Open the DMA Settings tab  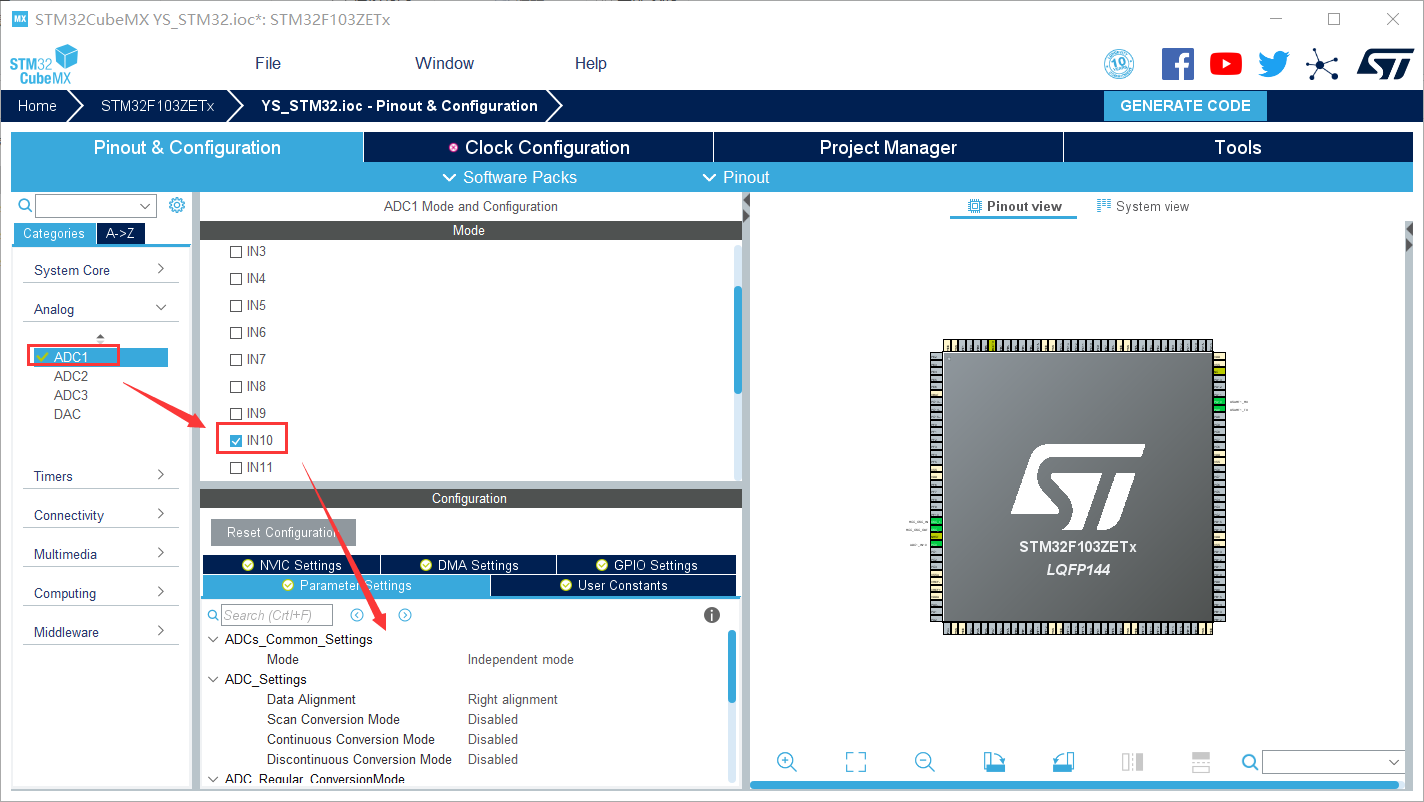pos(469,565)
